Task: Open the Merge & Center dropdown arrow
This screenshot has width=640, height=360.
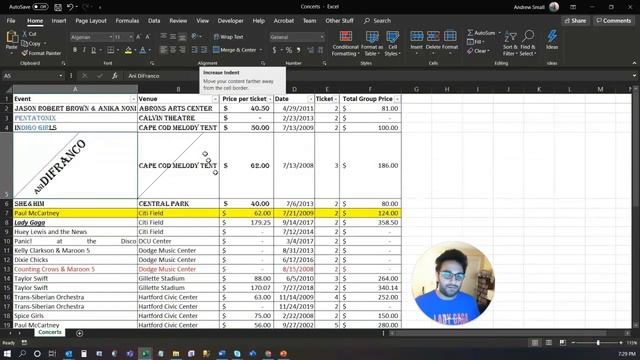Action: [x=261, y=50]
